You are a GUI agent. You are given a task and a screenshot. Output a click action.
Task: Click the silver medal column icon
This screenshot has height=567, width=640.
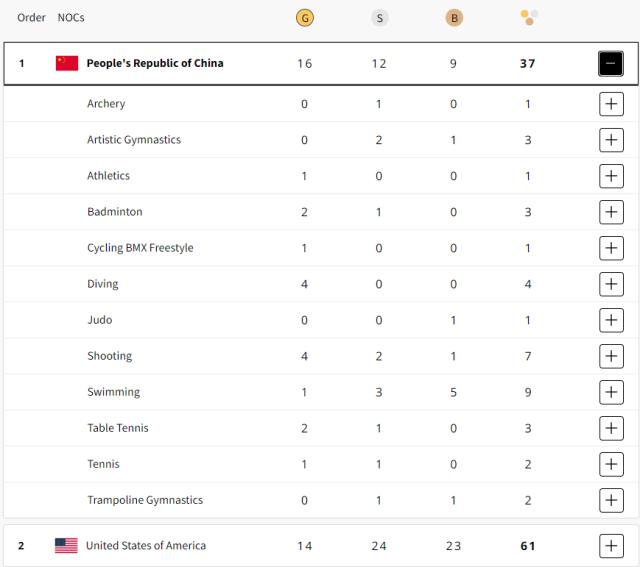[379, 17]
